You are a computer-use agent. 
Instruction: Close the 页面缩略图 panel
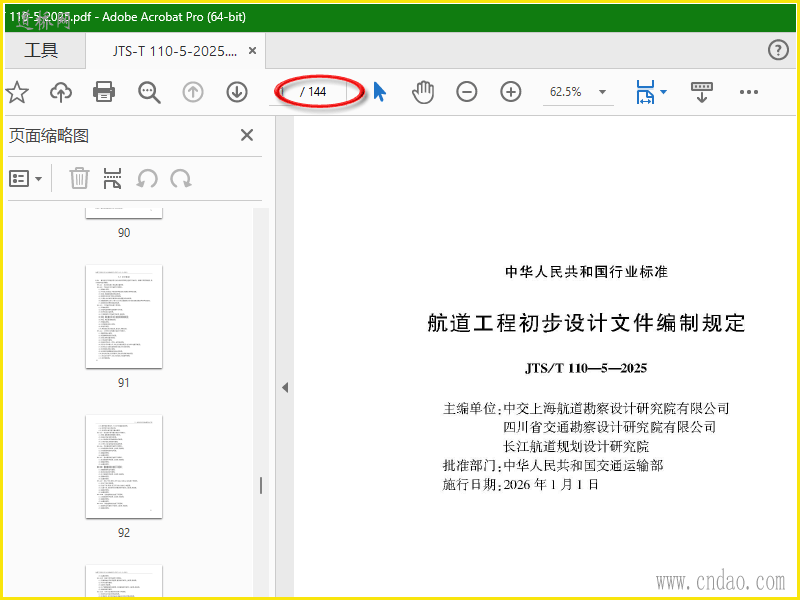247,135
